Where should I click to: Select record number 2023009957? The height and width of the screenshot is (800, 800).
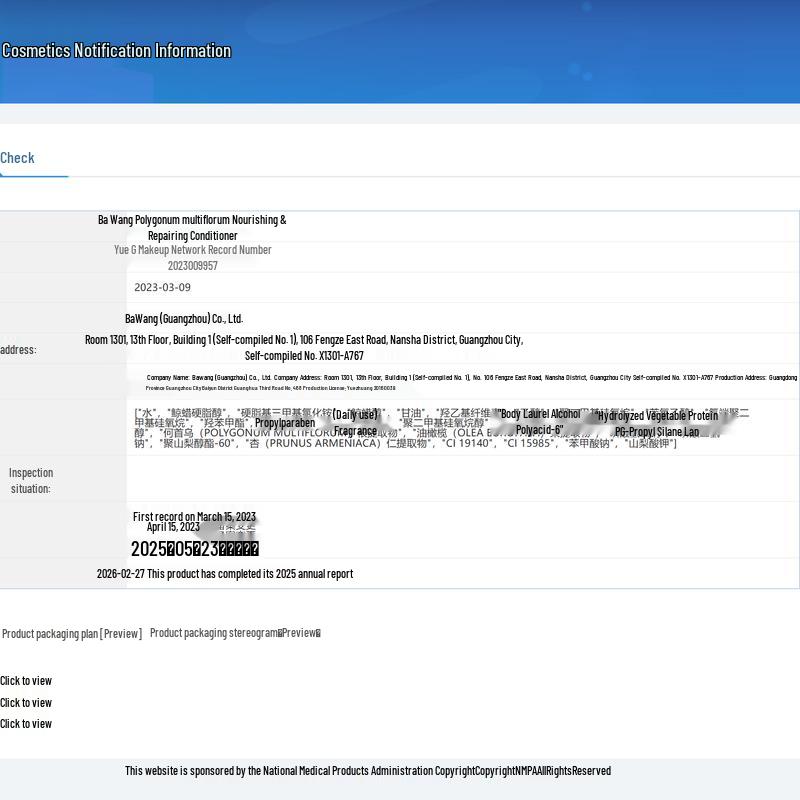pos(193,266)
